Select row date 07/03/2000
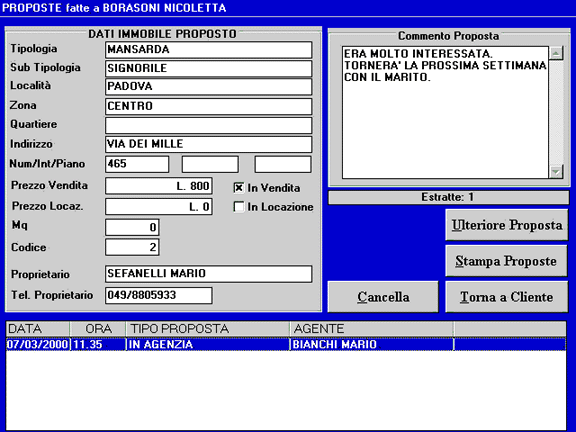Image resolution: width=576 pixels, height=432 pixels. coord(38,344)
